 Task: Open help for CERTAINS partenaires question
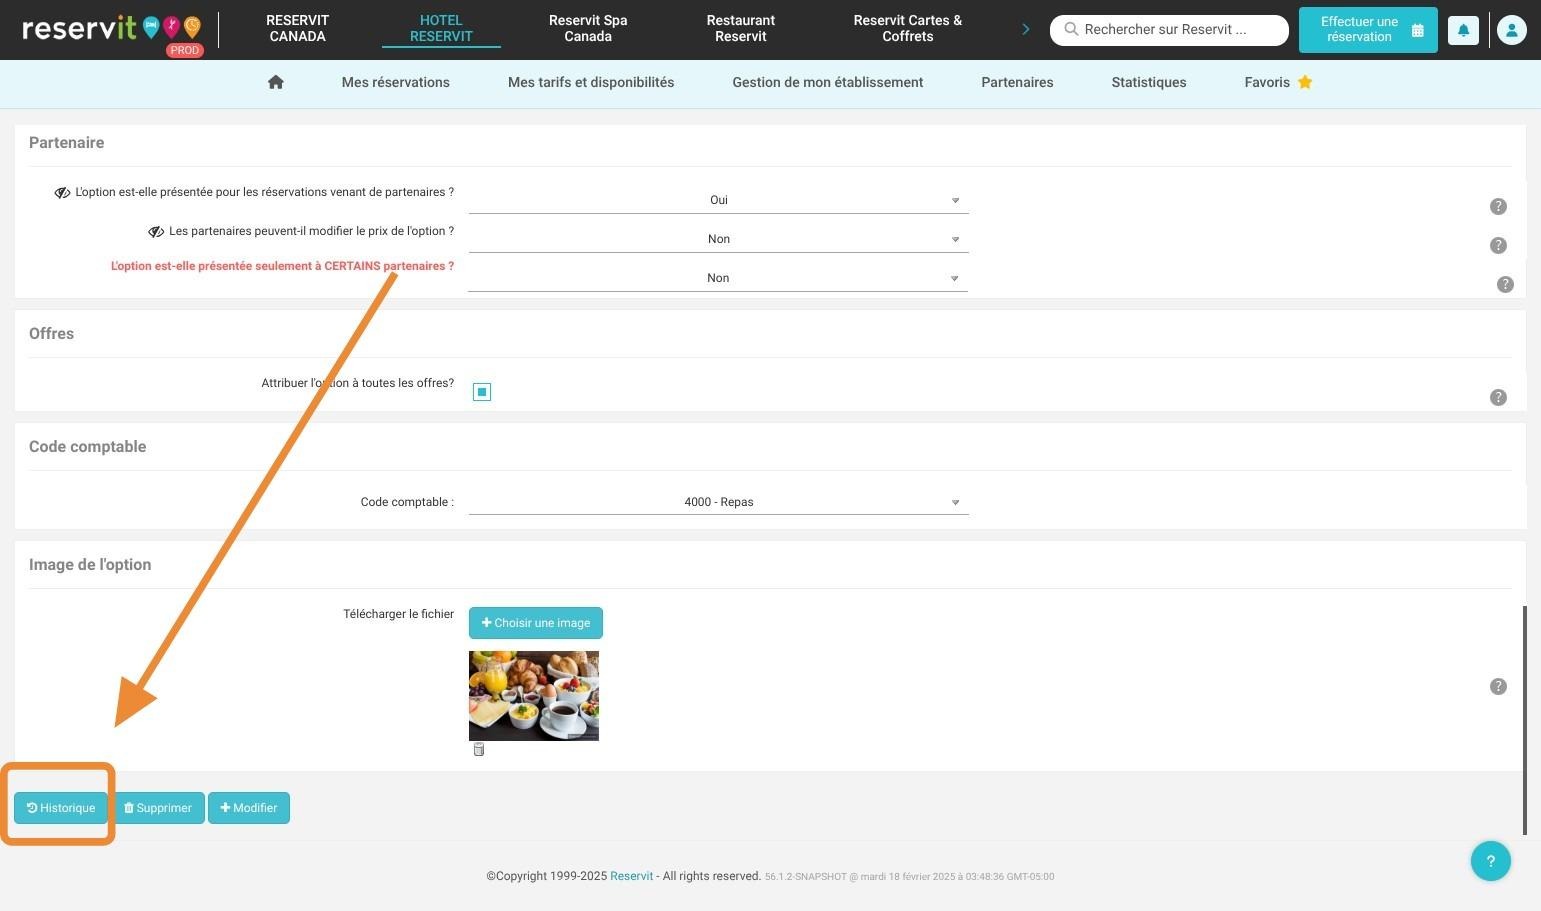1505,284
